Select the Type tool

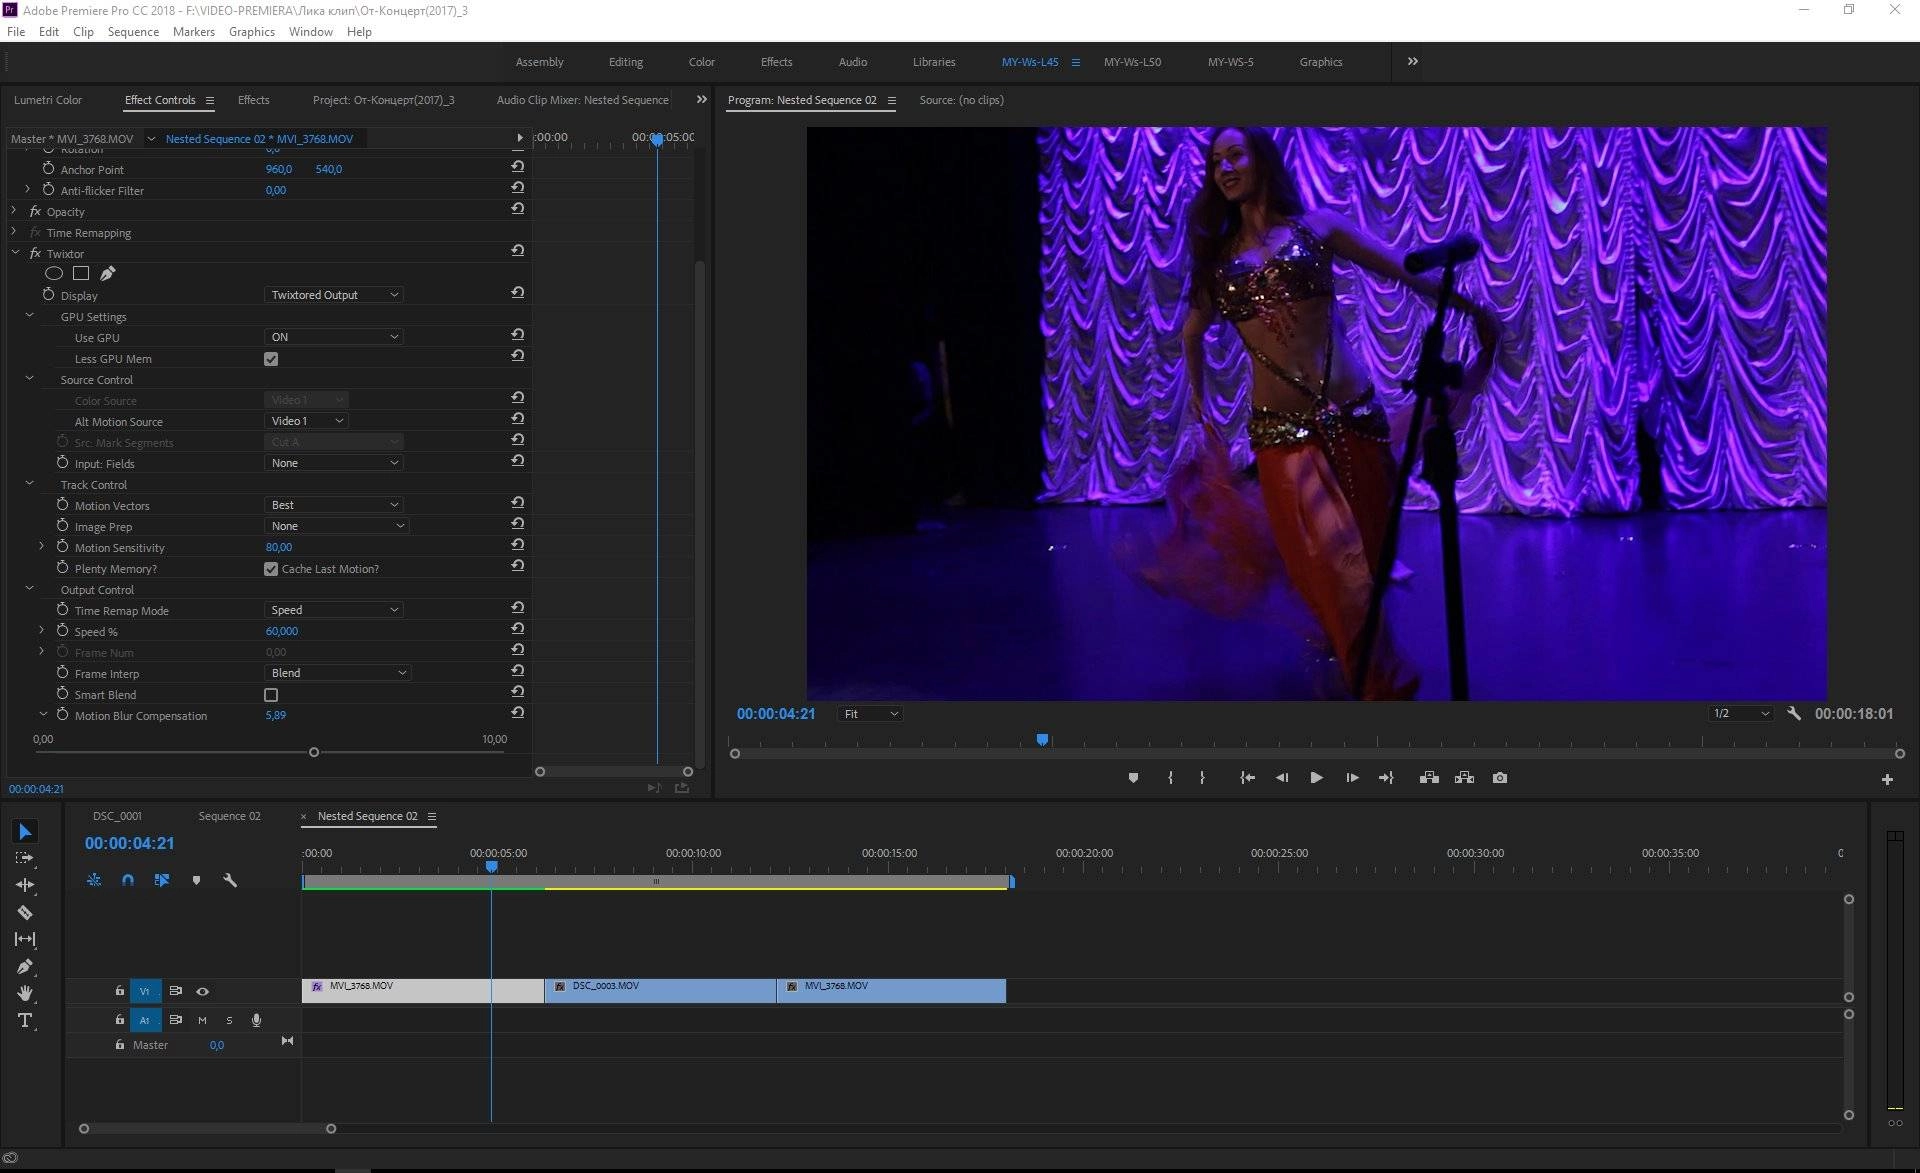tap(25, 1020)
